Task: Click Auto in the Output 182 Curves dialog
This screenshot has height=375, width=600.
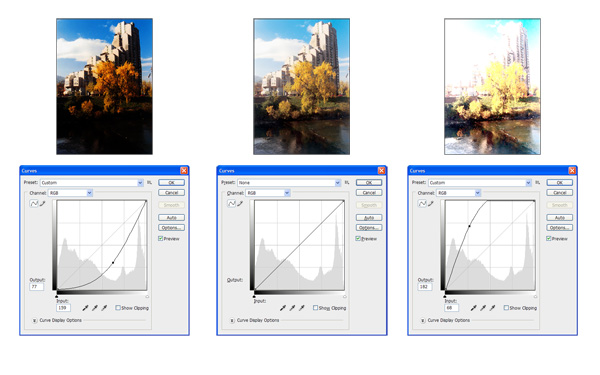Action: [x=559, y=217]
